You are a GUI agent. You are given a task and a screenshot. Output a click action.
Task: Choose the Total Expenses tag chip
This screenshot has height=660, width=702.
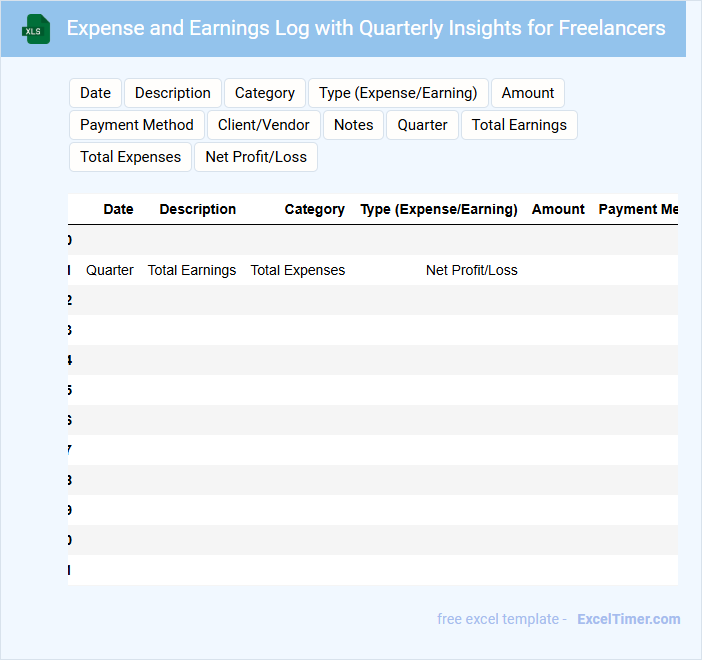click(130, 157)
